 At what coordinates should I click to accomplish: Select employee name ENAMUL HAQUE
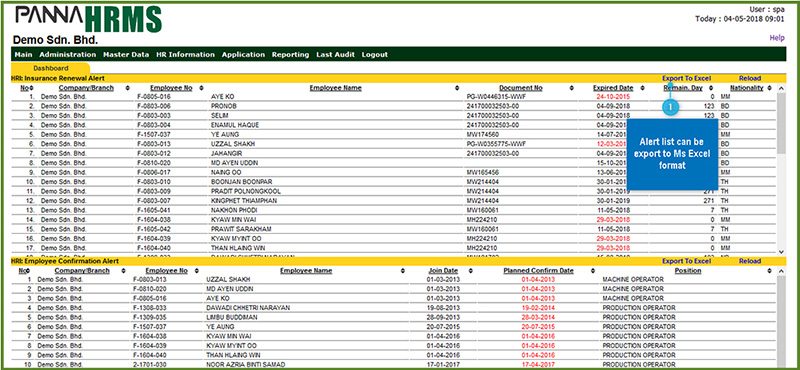(235, 125)
